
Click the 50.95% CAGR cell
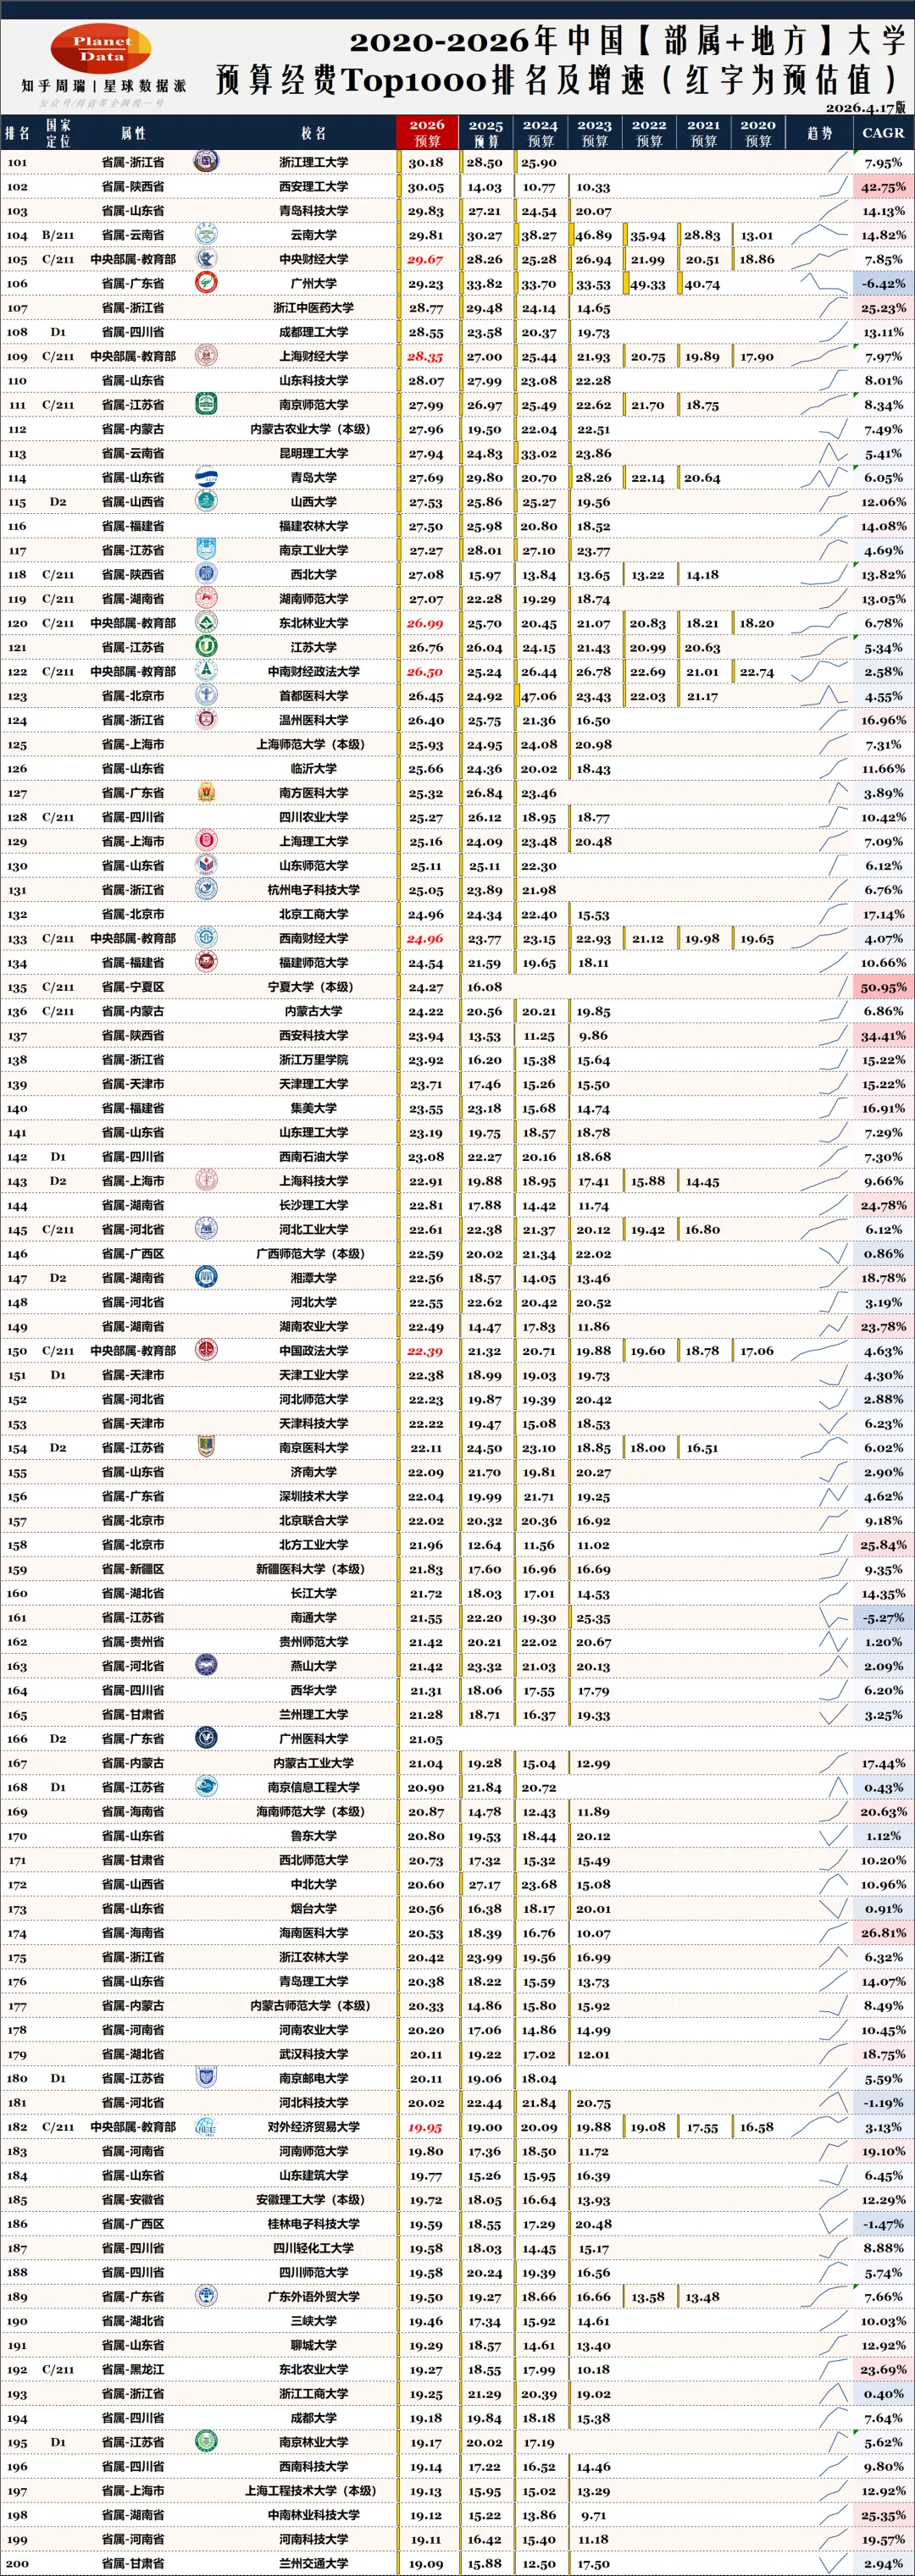point(883,986)
